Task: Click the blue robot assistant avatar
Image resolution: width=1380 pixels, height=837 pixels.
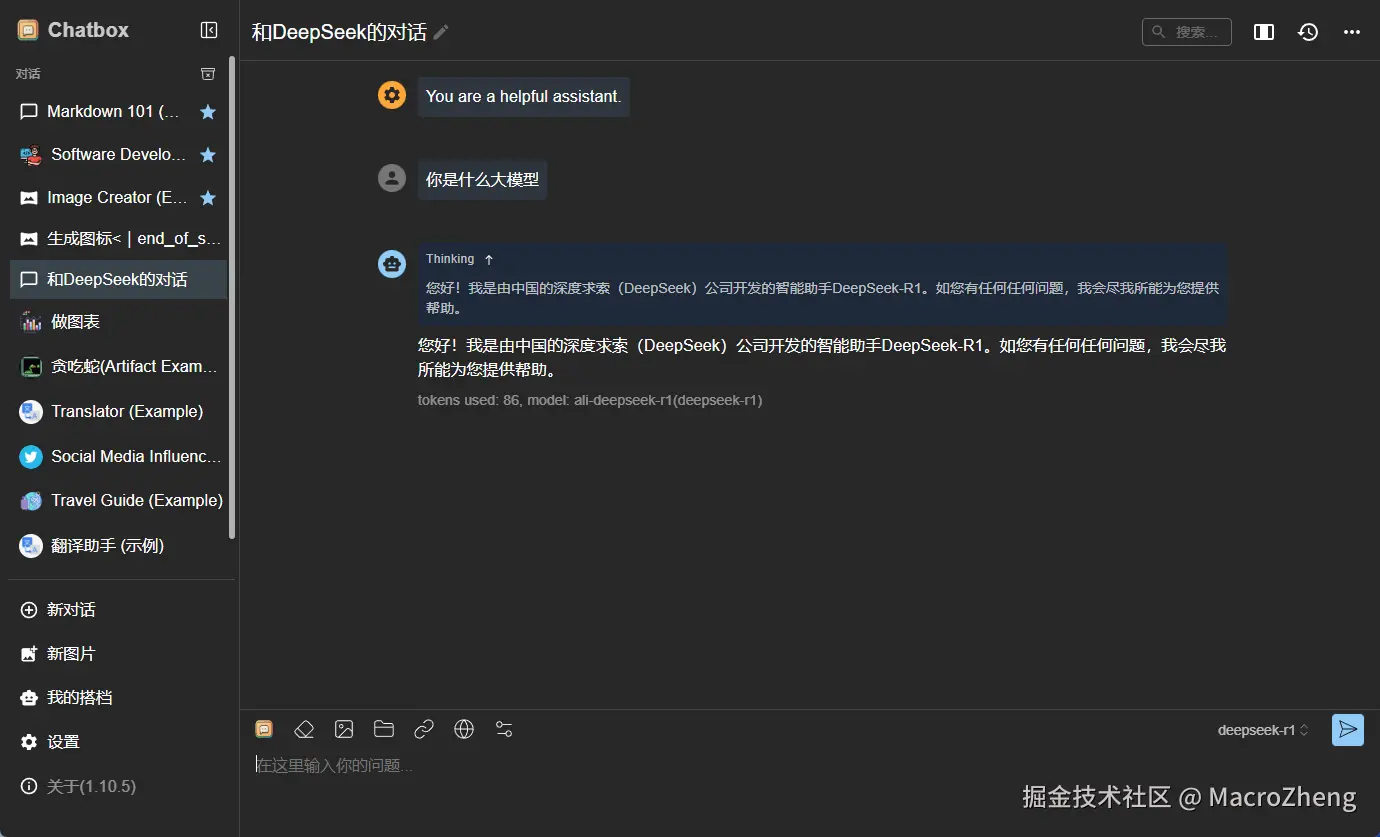Action: [x=392, y=264]
